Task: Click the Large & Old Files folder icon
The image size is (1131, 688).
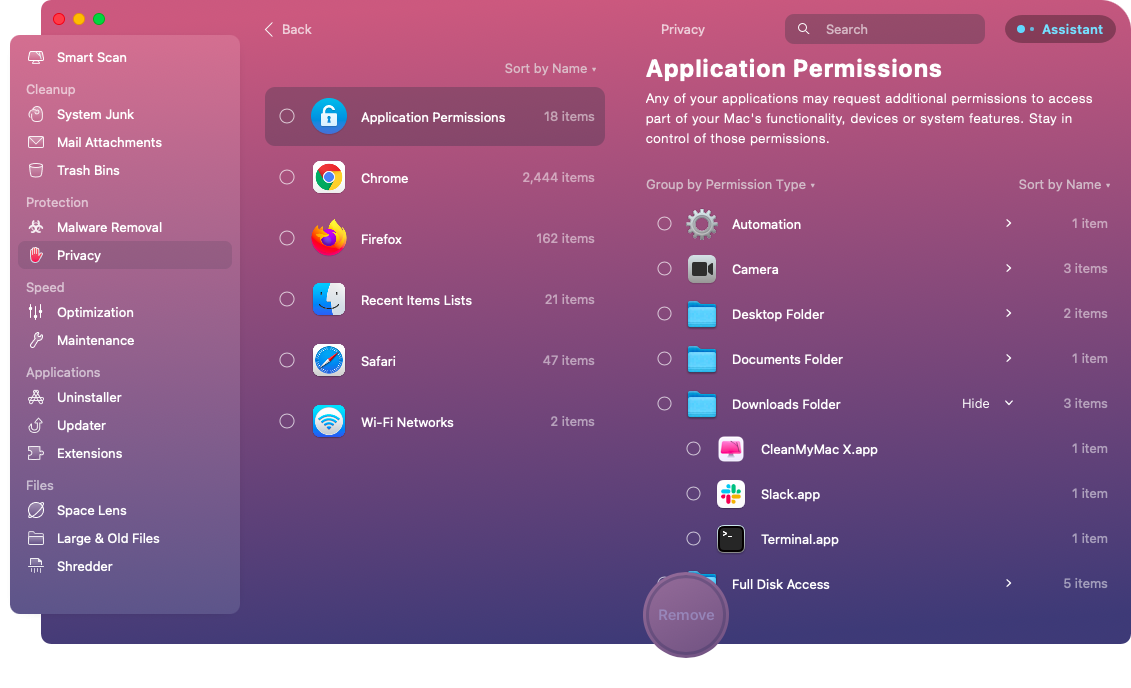Action: click(35, 538)
